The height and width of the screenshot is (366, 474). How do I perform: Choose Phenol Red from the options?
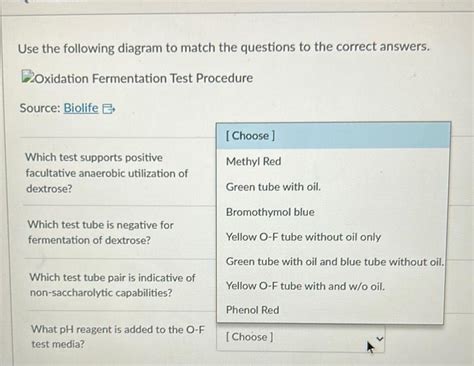coord(252,310)
